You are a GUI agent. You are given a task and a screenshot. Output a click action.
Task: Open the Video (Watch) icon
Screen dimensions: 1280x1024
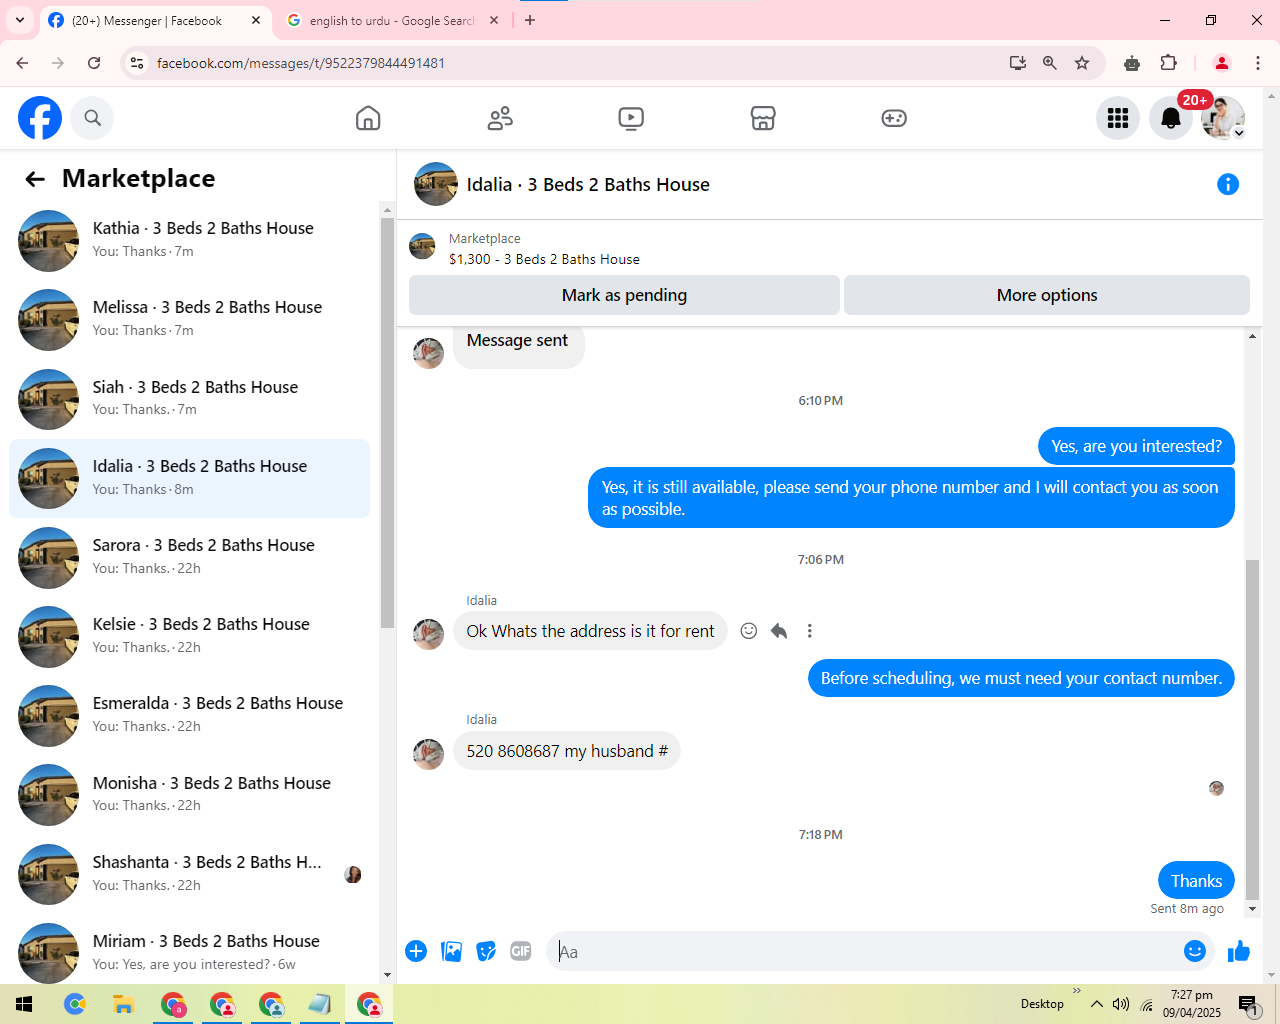click(631, 118)
